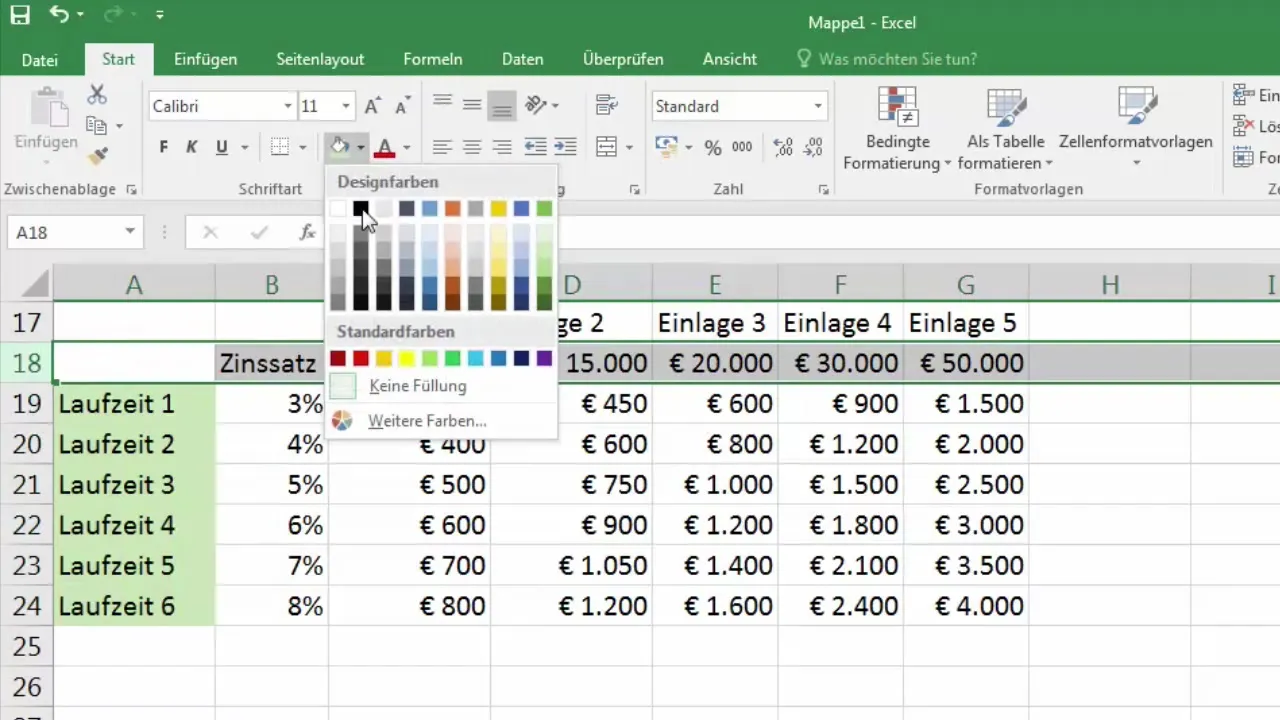
Task: Toggle bold F formatting
Action: pos(163,147)
